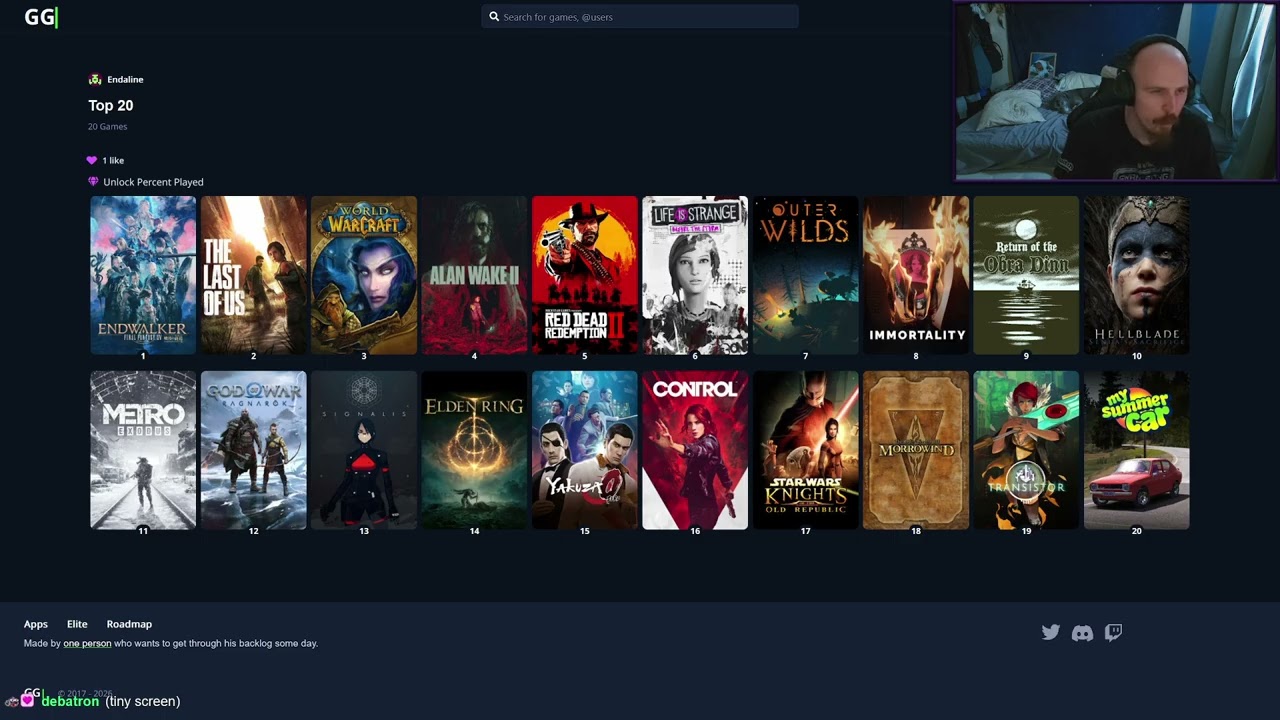
Task: Open Transistor game cover
Action: coord(1026,450)
